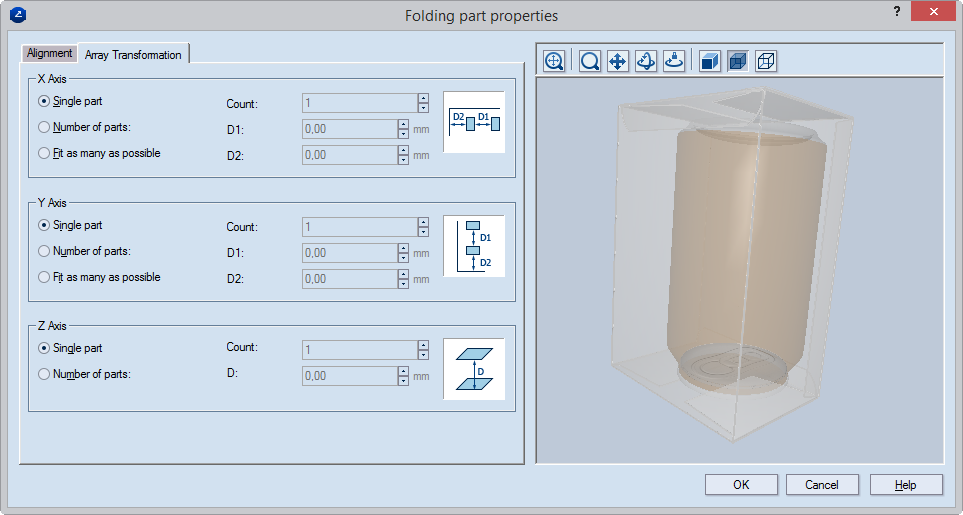Click the Cancel button
The width and height of the screenshot is (963, 515).
pyautogui.click(x=821, y=484)
